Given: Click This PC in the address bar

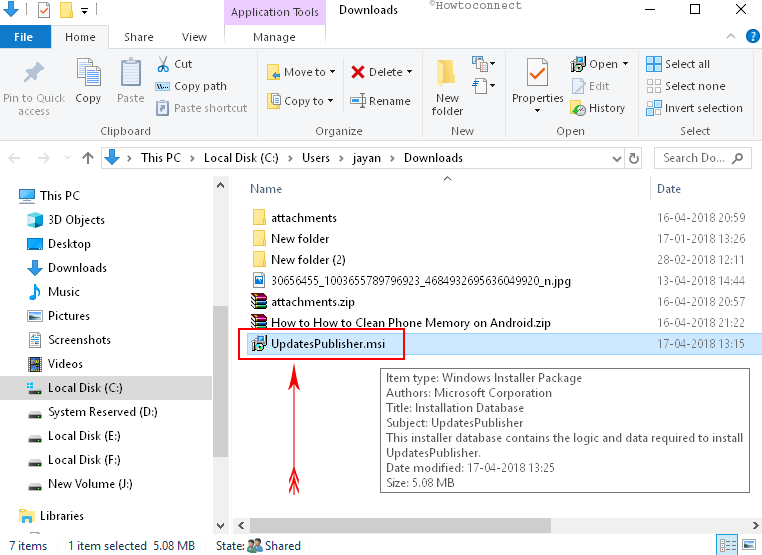Looking at the screenshot, I should (160, 158).
